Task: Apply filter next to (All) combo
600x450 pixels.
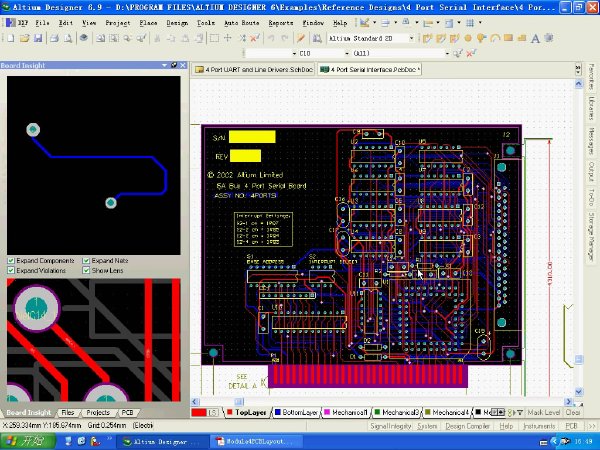Action: click(x=458, y=53)
